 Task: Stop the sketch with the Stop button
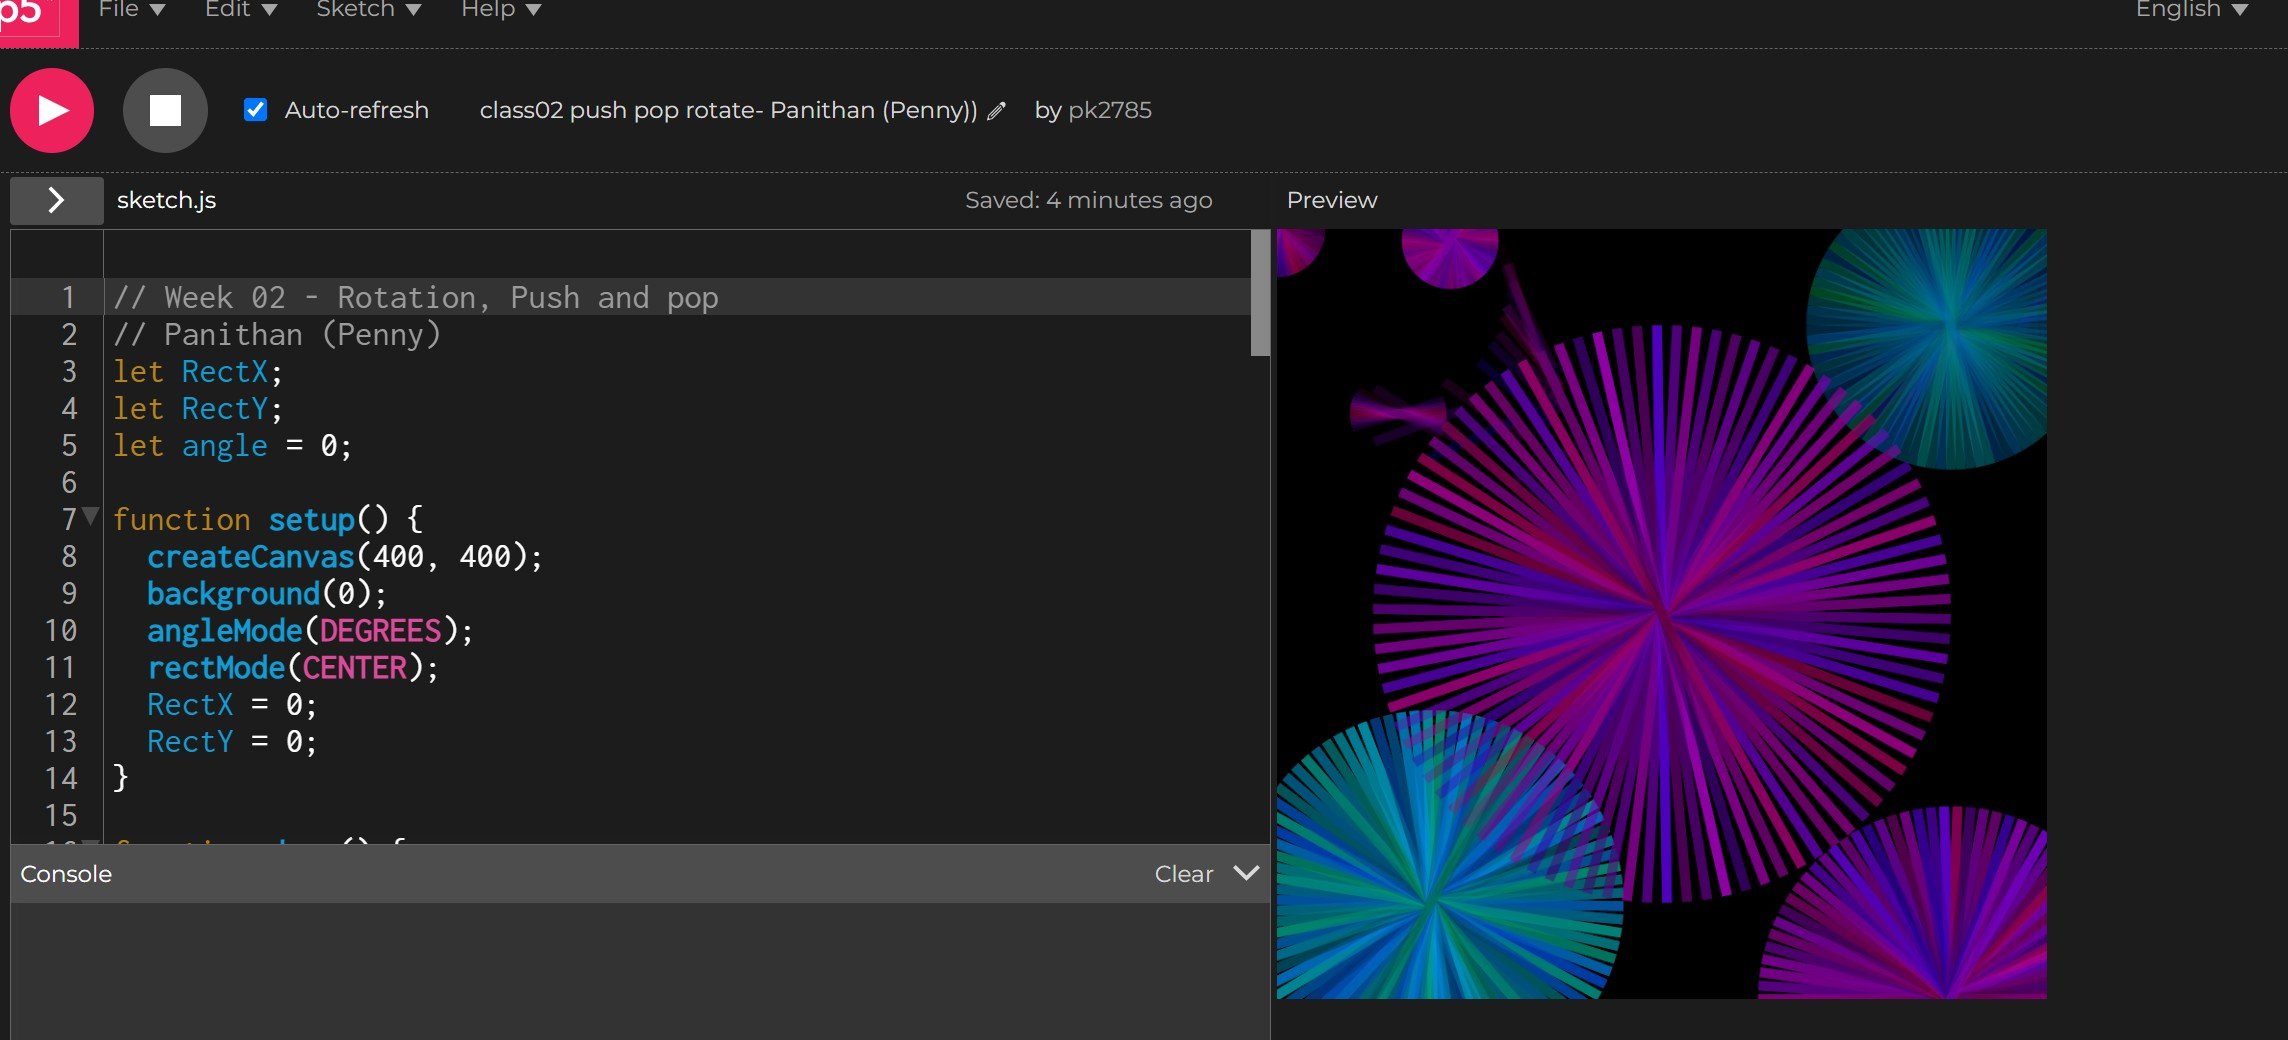[165, 110]
